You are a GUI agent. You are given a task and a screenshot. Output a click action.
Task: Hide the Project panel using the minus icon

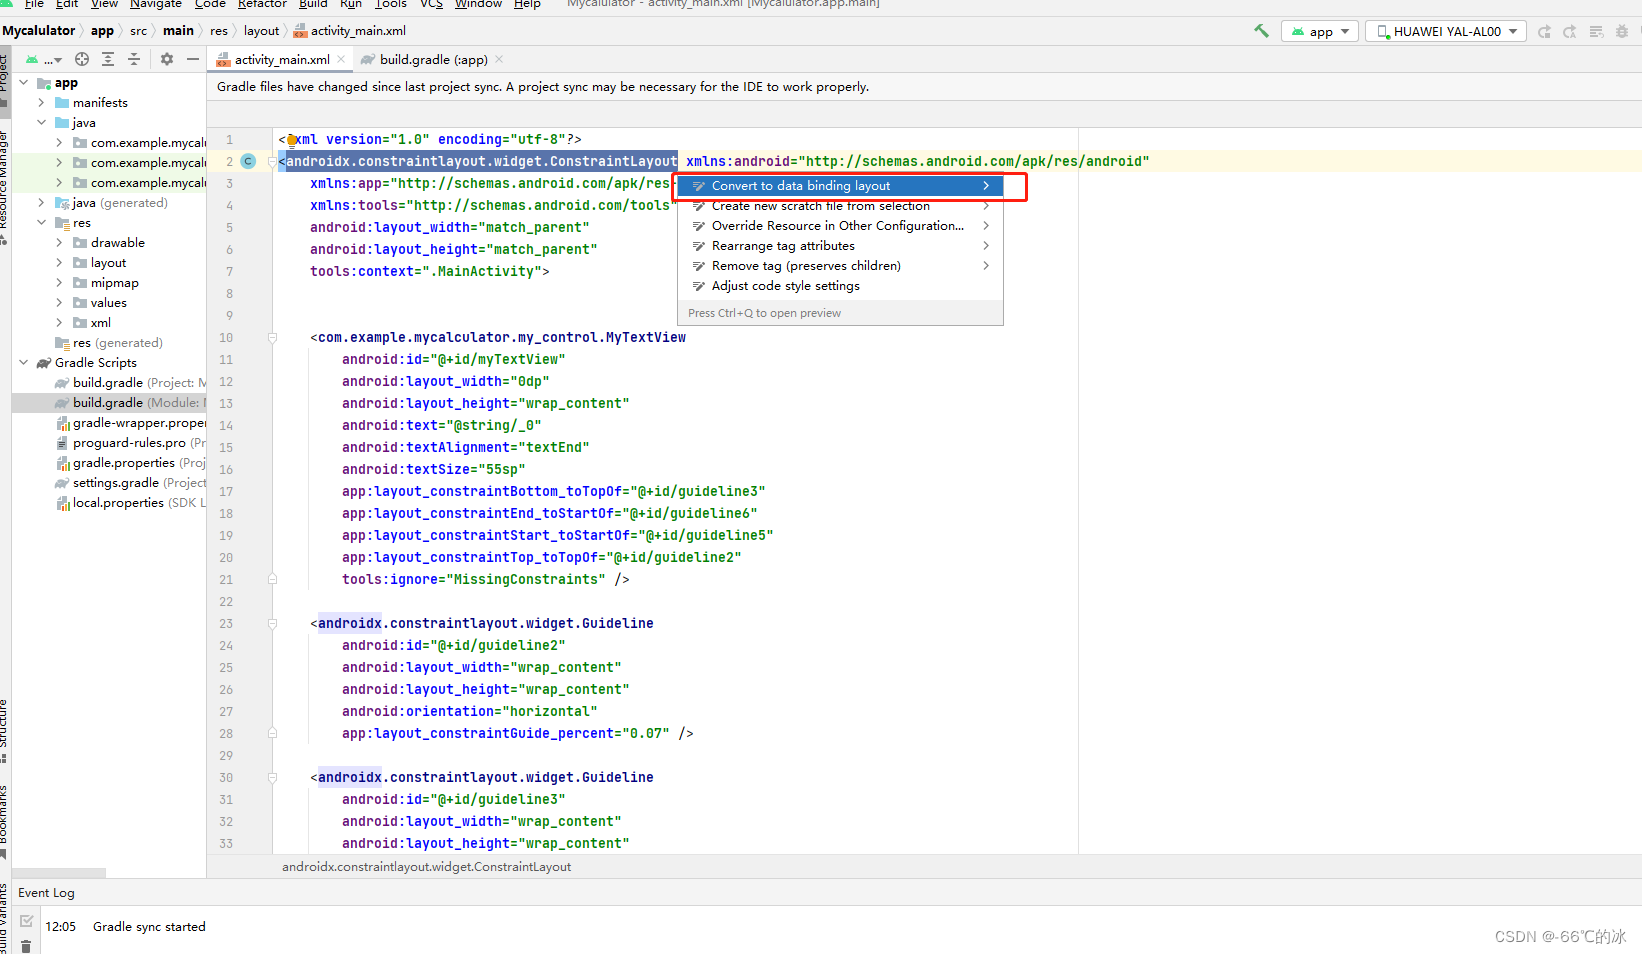[x=193, y=59]
